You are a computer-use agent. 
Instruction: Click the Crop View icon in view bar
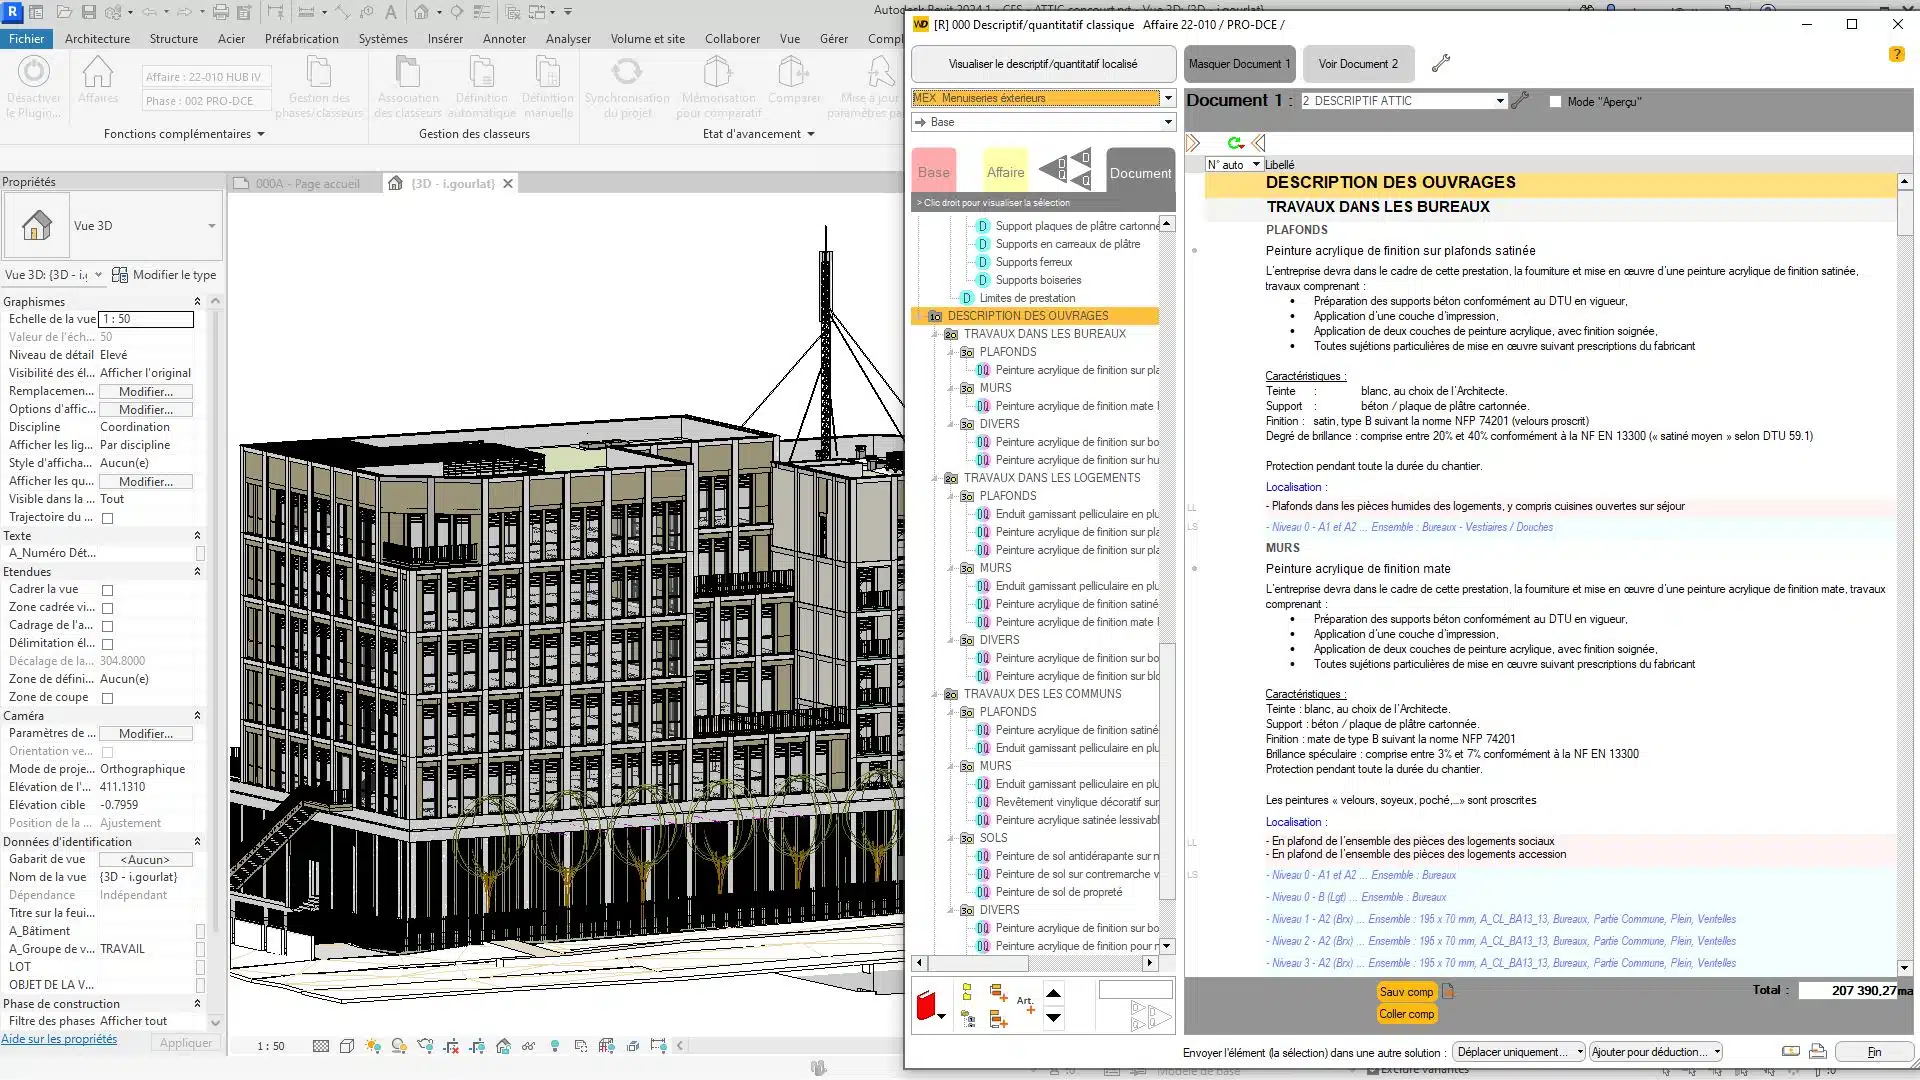pos(451,1046)
